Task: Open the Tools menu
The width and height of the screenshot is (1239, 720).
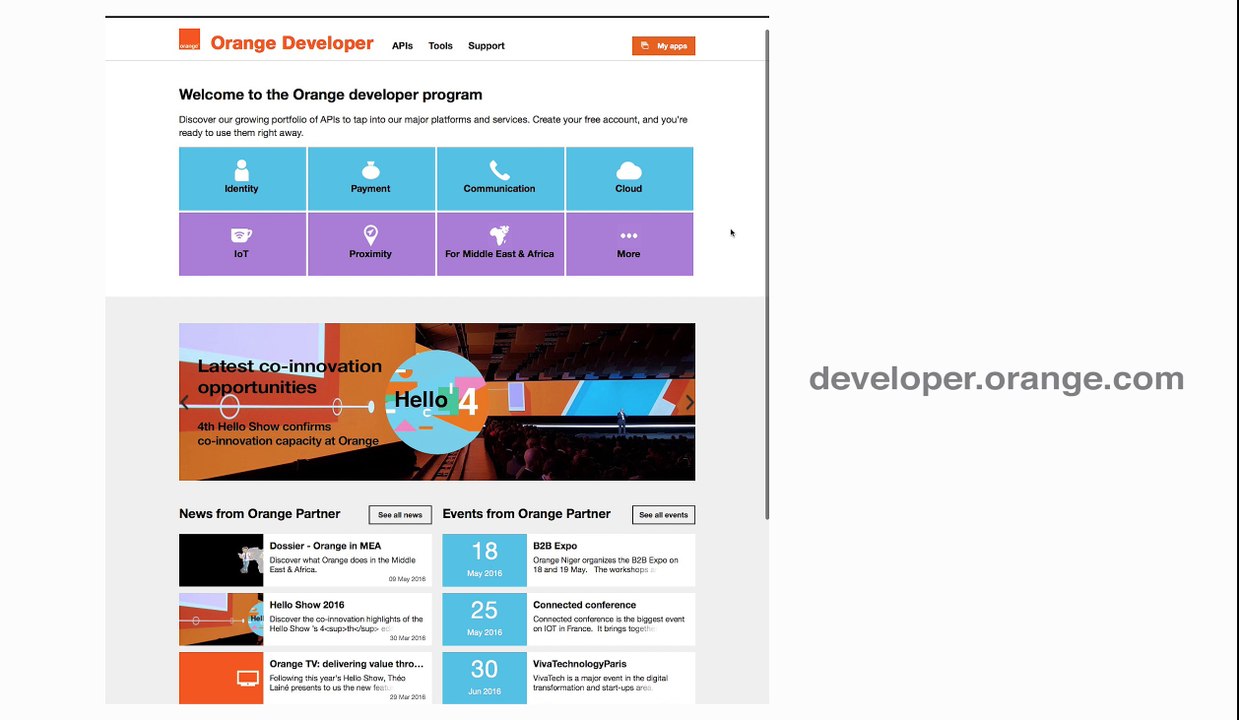Action: [440, 46]
